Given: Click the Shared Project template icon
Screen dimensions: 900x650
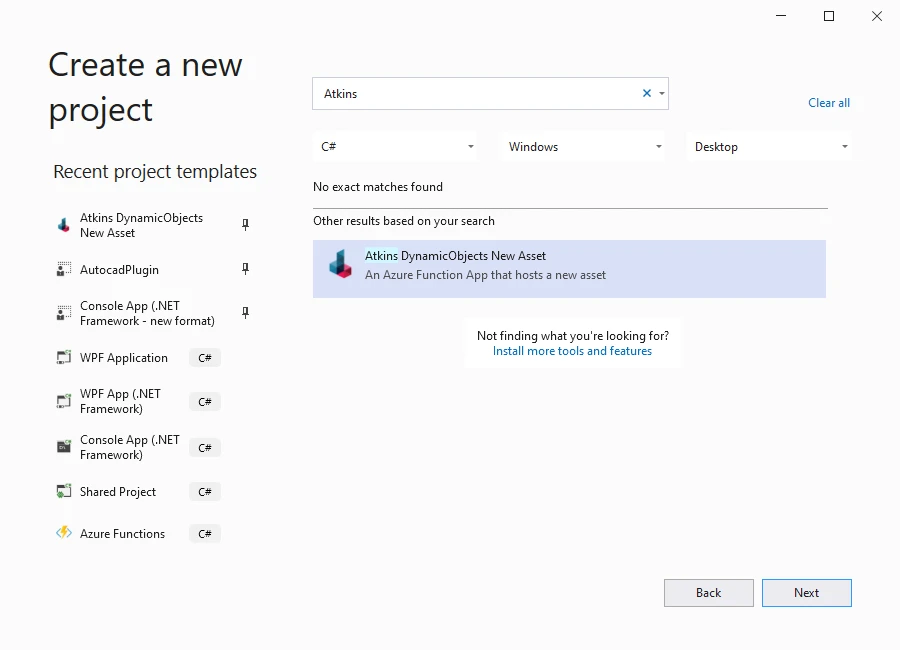Looking at the screenshot, I should (62, 491).
